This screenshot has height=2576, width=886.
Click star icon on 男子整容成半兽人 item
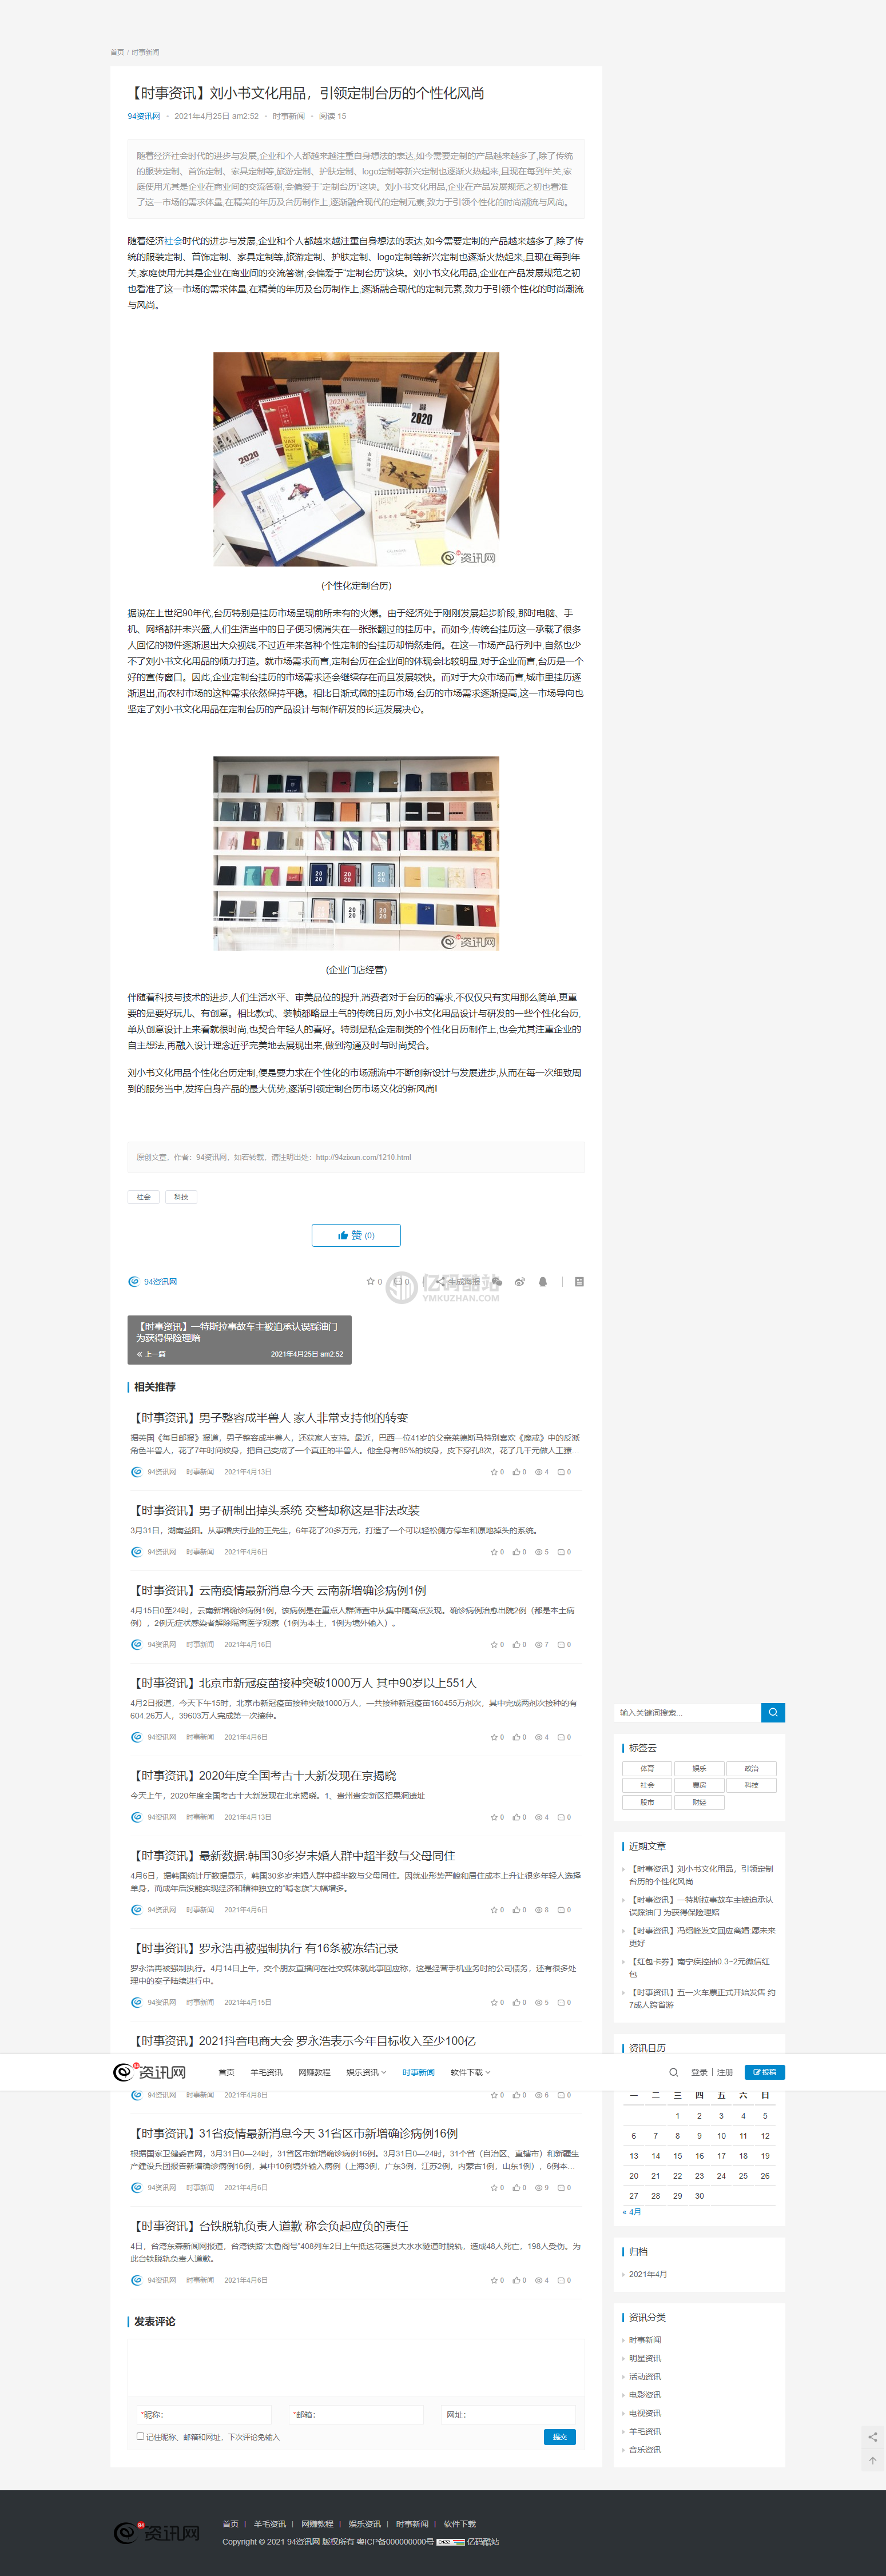pos(493,1472)
